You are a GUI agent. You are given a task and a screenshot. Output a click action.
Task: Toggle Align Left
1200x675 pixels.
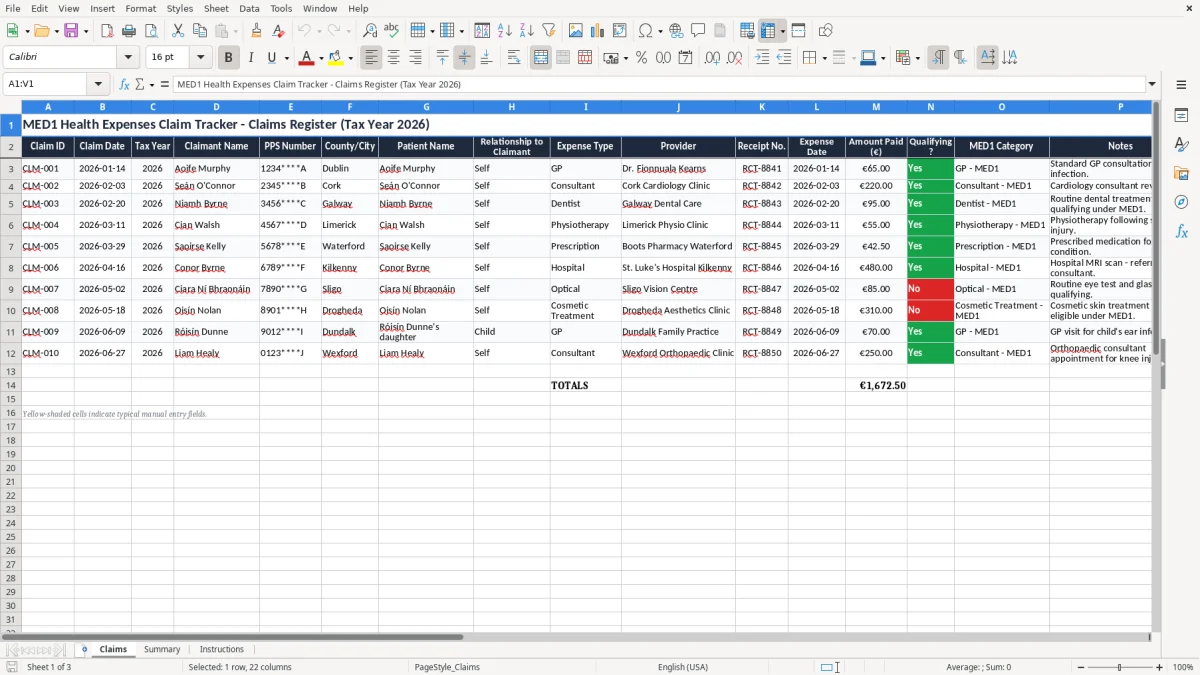(371, 57)
